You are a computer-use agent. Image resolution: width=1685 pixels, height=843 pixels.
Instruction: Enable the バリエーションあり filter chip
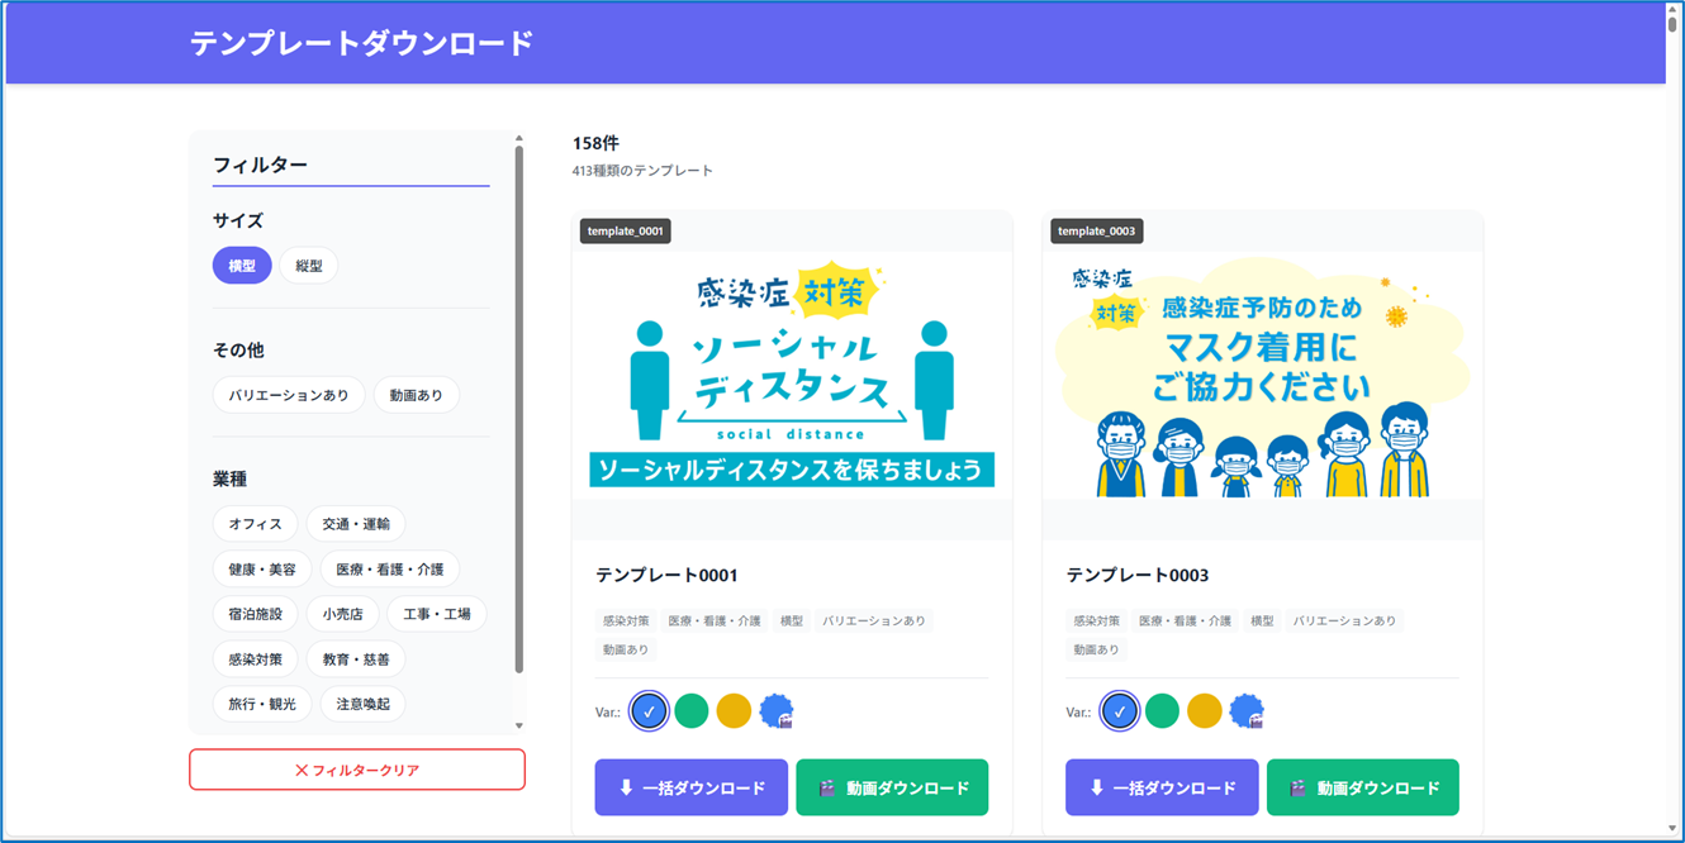(288, 395)
